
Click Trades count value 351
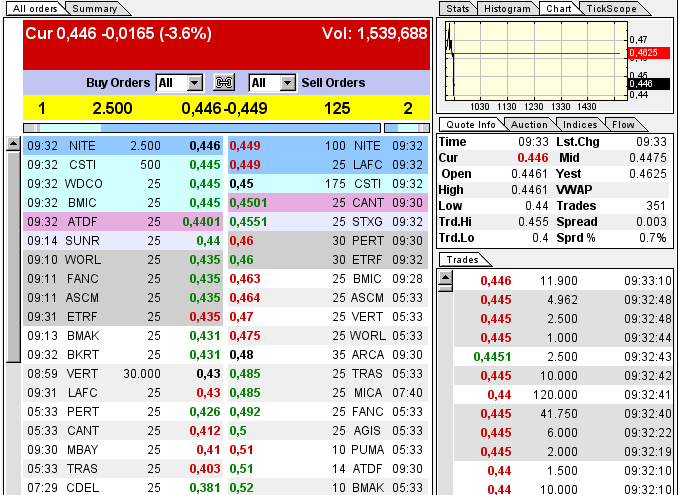pos(656,206)
